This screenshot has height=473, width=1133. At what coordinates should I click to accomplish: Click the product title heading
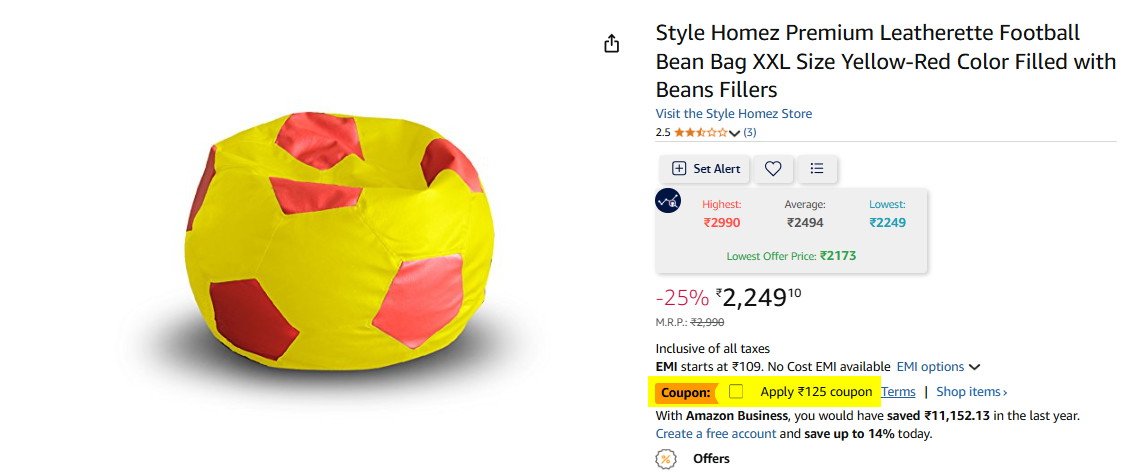[x=886, y=61]
